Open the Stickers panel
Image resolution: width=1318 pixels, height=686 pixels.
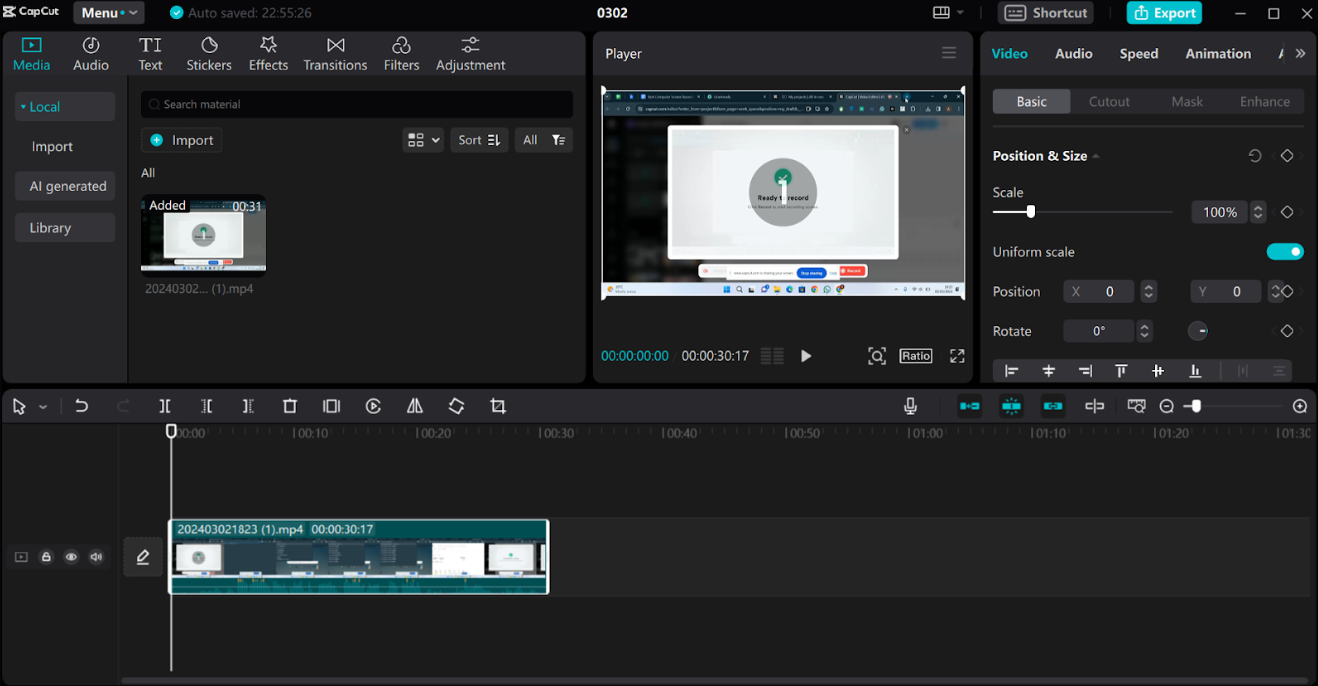click(x=209, y=54)
